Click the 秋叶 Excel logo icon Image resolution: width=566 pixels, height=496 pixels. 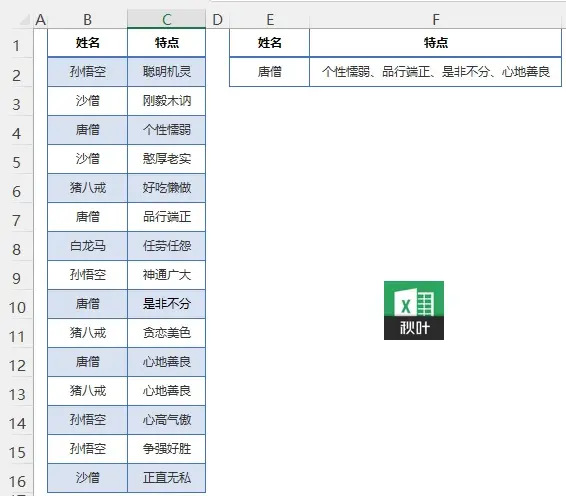[x=414, y=310]
